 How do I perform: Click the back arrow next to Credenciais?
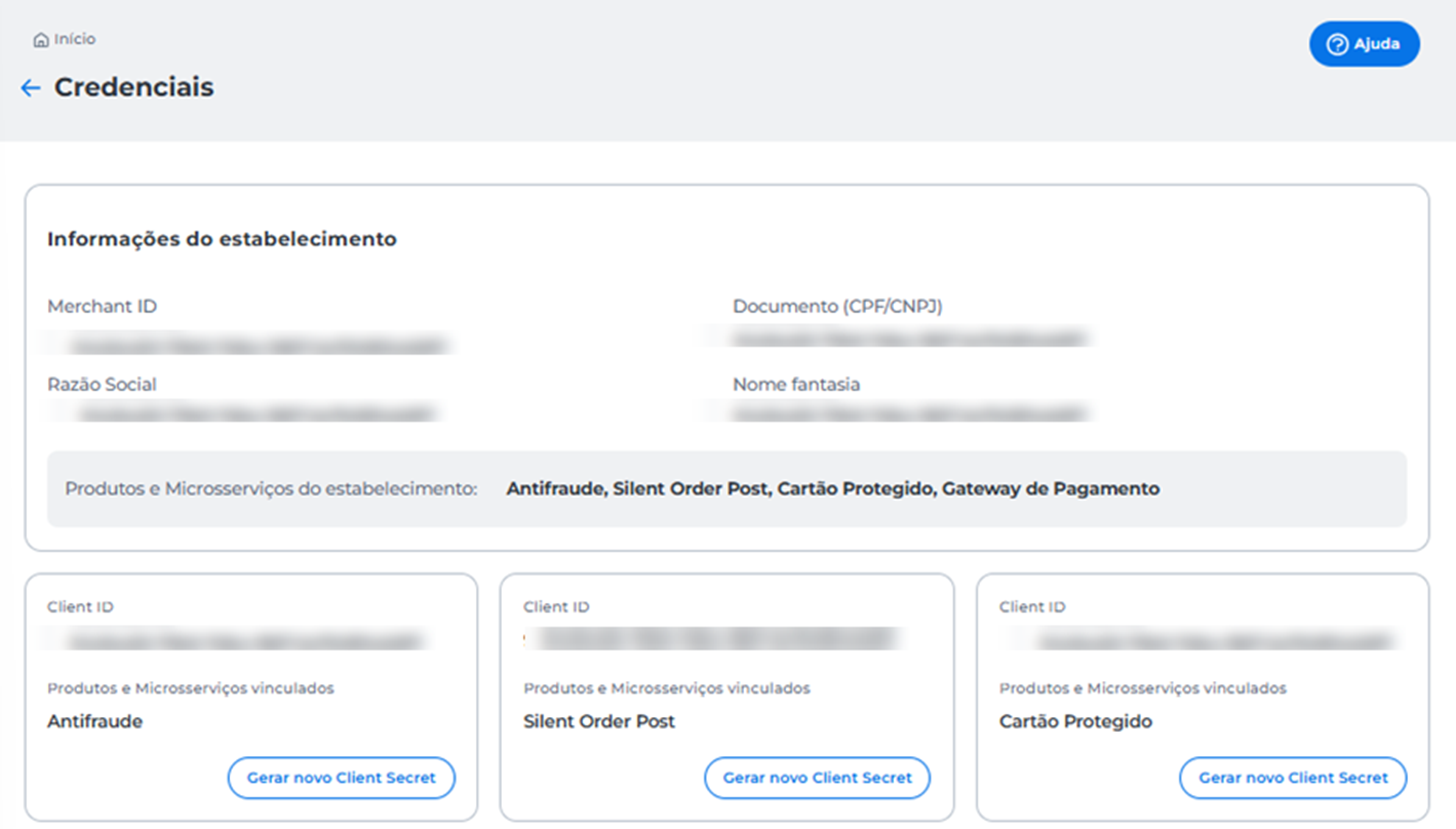[x=30, y=88]
